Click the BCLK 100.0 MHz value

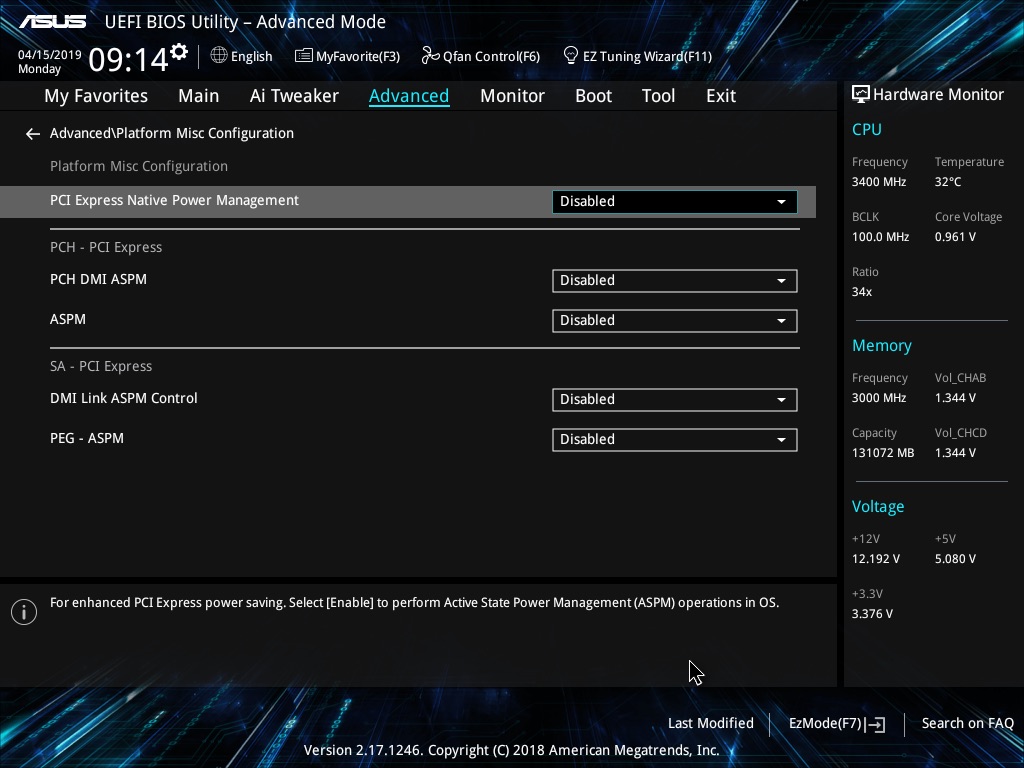(880, 237)
